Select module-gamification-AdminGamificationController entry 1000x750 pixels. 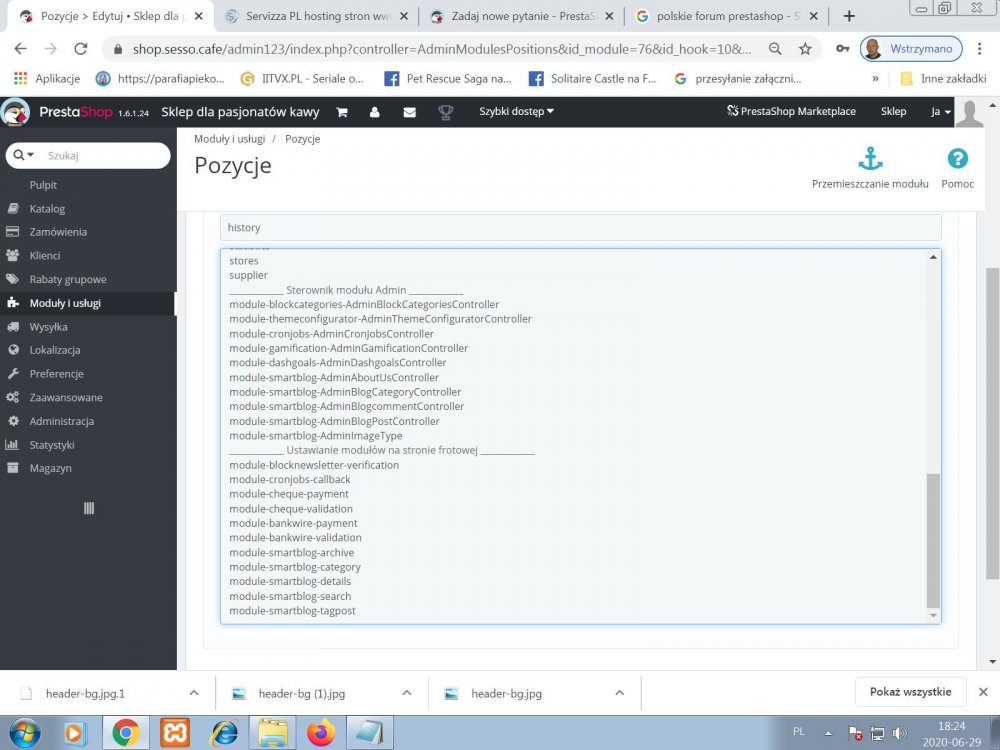point(348,348)
